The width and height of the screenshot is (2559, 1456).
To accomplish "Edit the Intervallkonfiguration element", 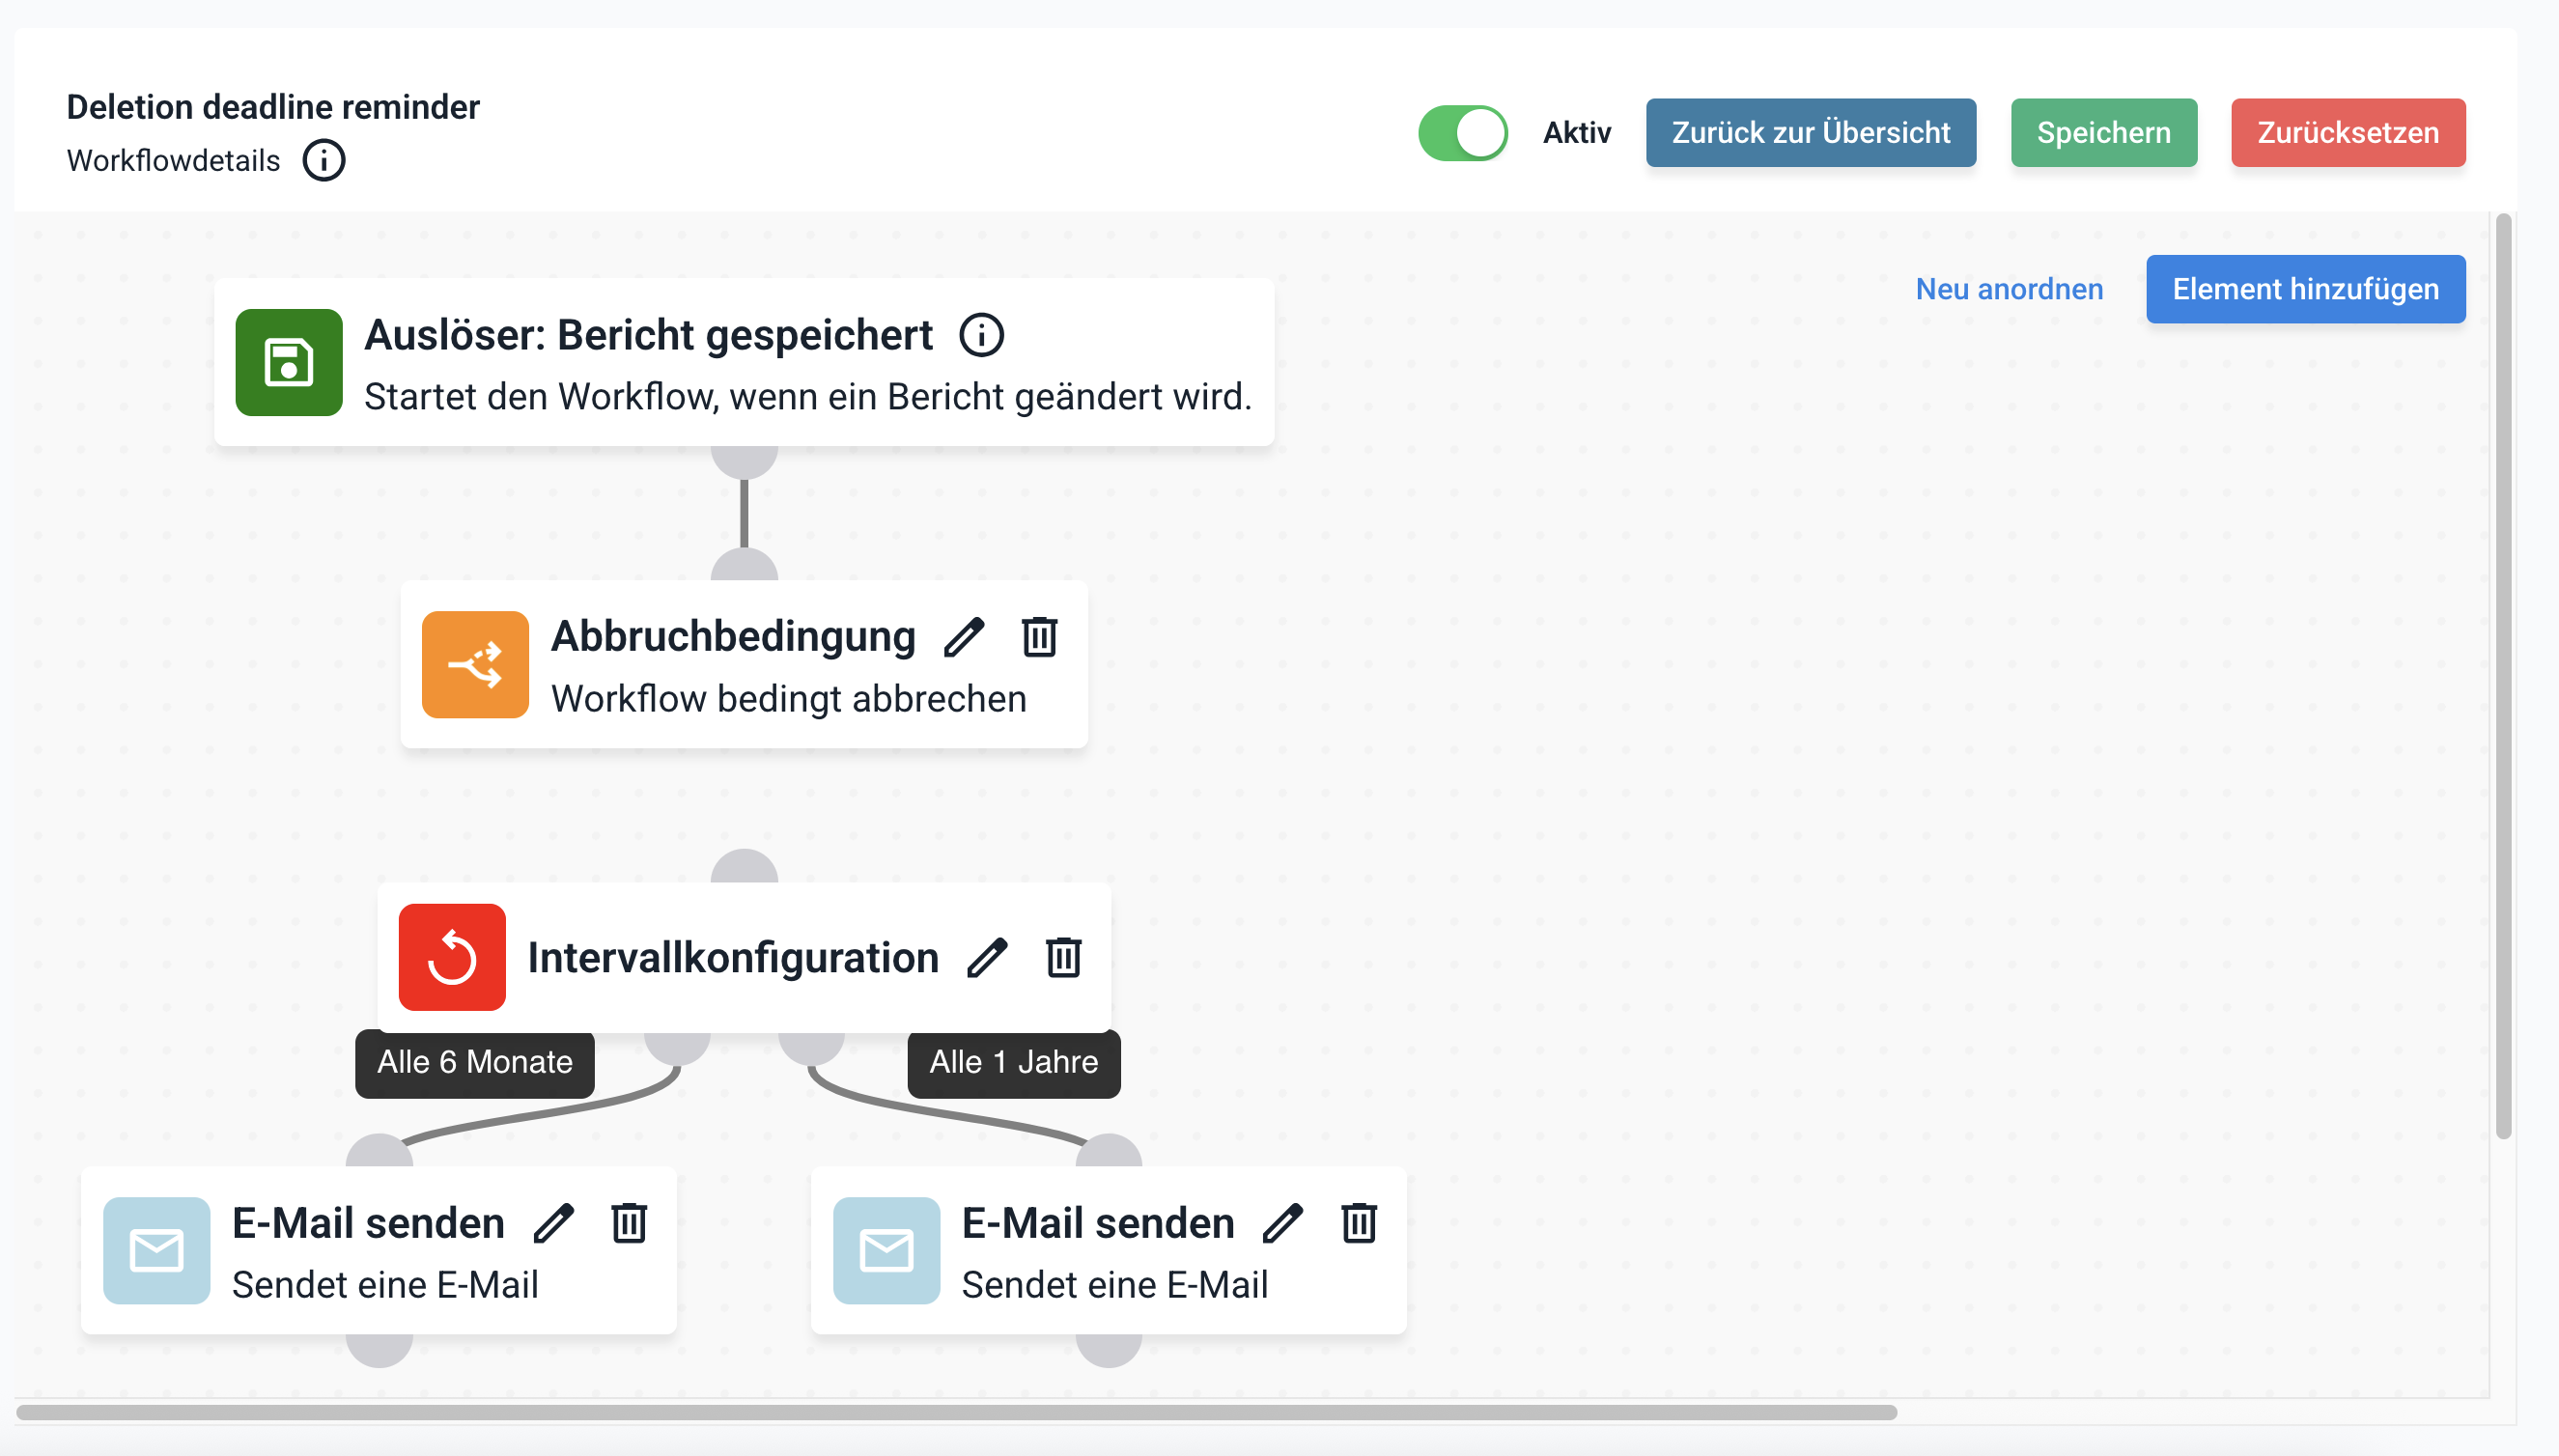I will click(987, 957).
